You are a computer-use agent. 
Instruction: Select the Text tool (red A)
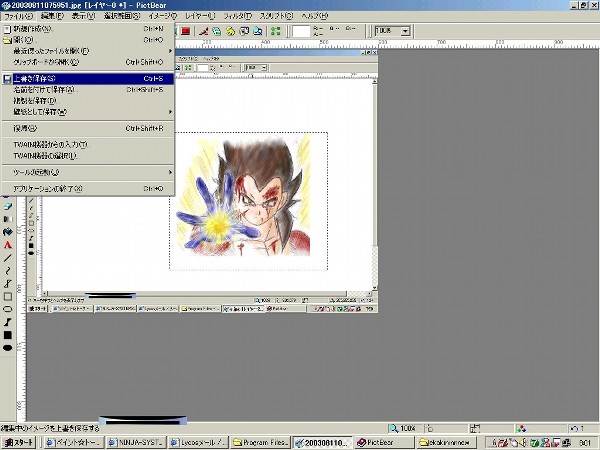[8, 244]
